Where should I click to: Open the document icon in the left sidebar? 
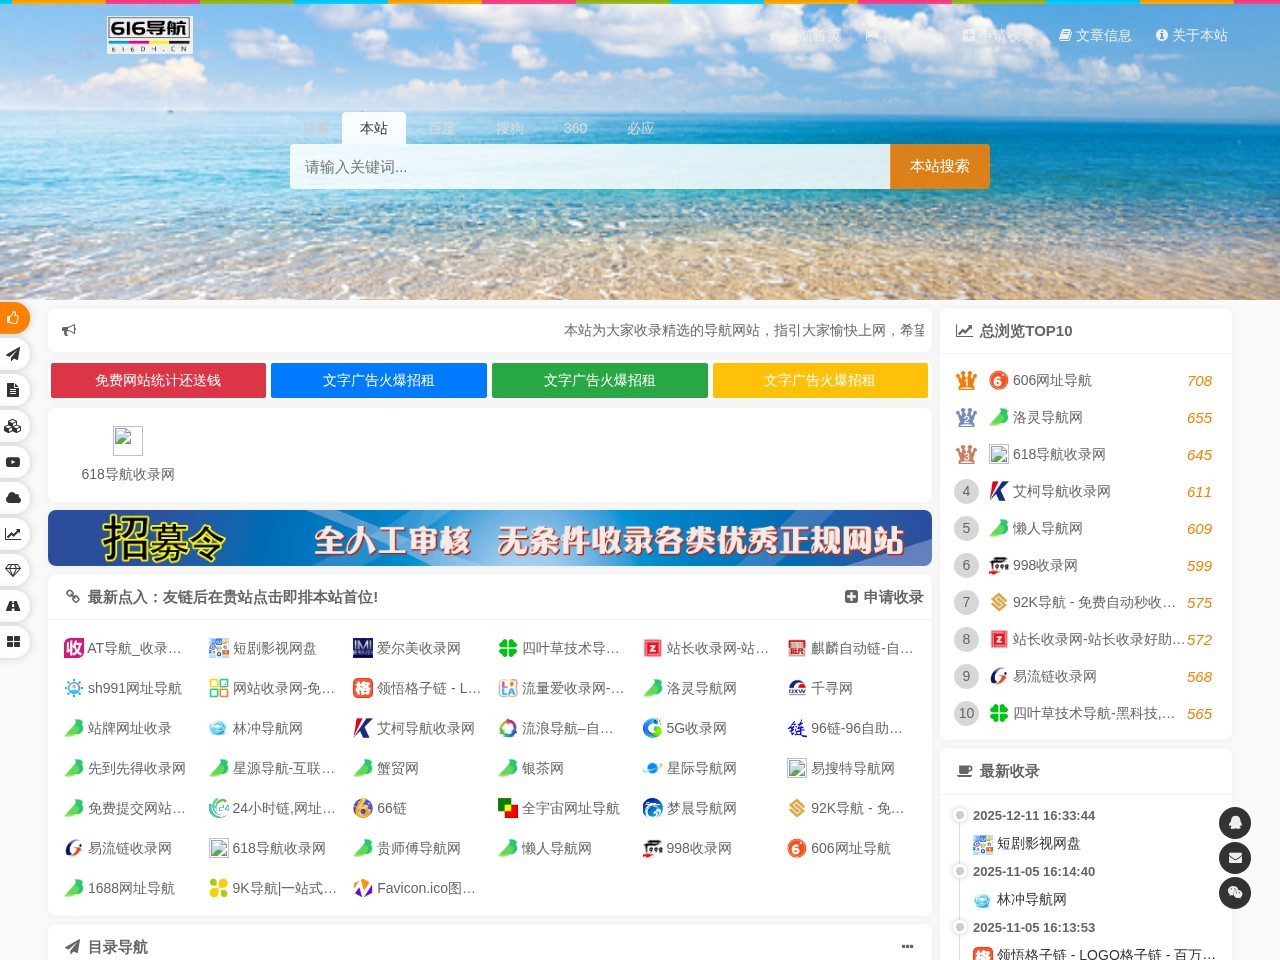13,390
